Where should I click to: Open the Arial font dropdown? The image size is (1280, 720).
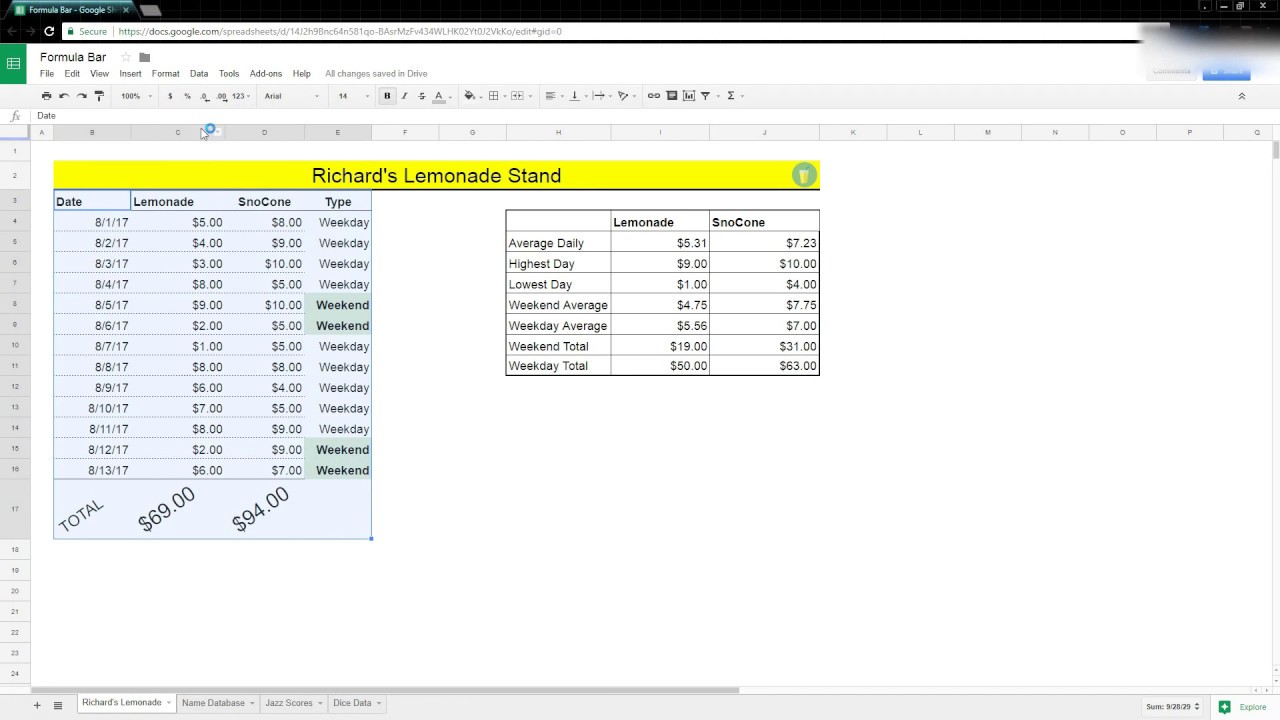pyautogui.click(x=291, y=96)
